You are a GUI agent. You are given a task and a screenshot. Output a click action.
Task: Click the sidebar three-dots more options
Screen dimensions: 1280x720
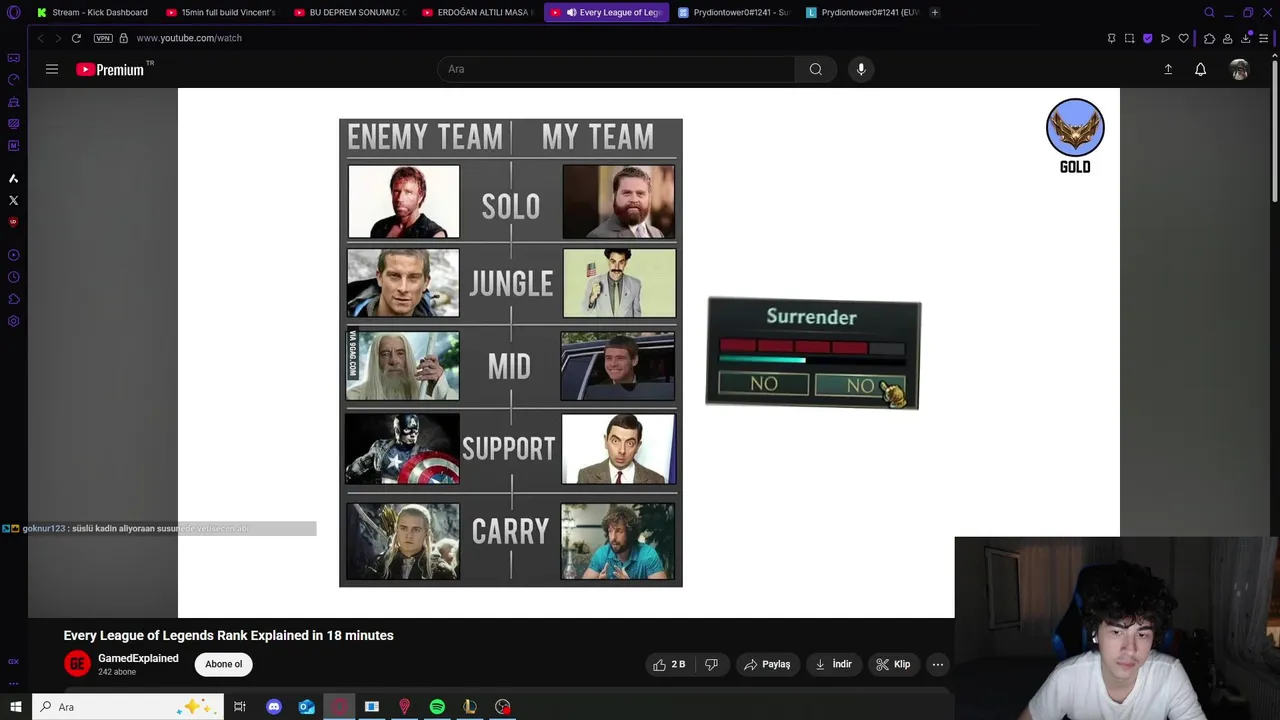tap(13, 683)
